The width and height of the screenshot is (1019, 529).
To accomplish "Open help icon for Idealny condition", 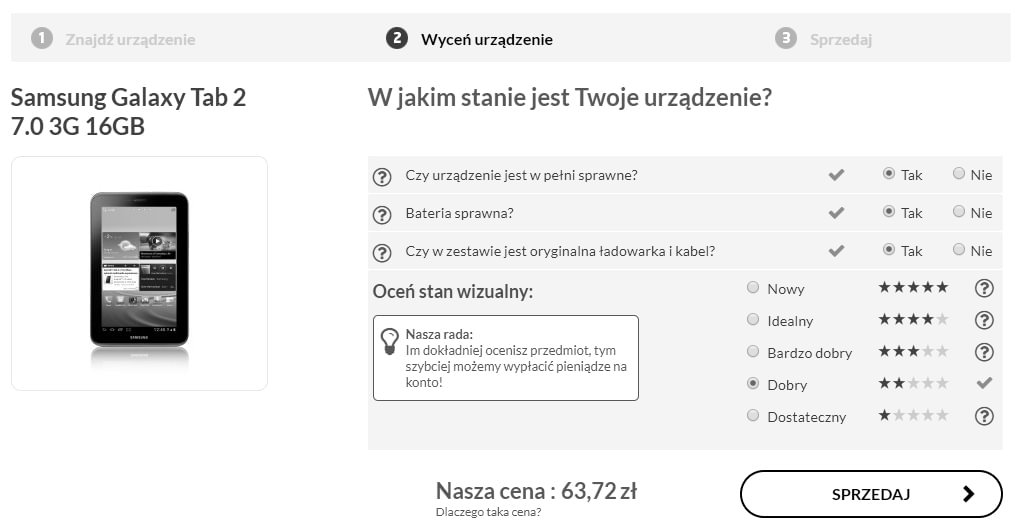I will (x=985, y=320).
